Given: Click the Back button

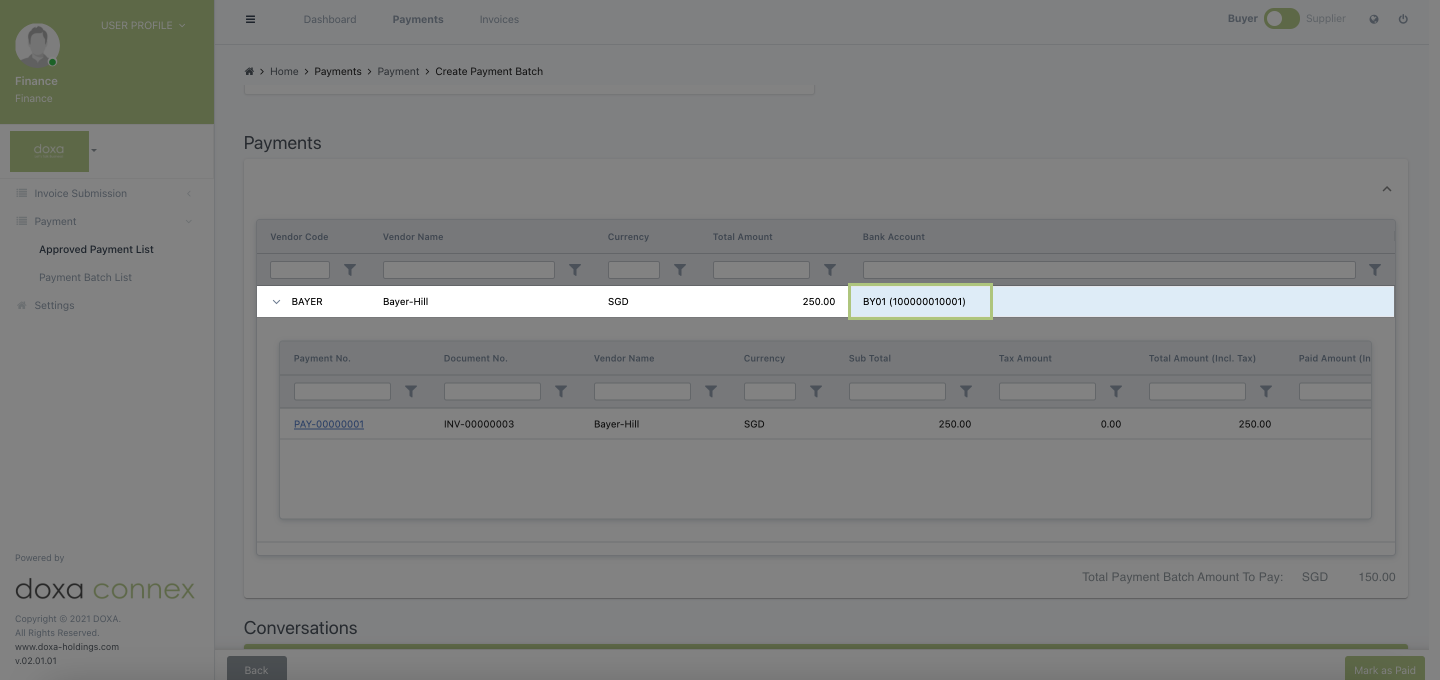Looking at the screenshot, I should click(x=257, y=669).
